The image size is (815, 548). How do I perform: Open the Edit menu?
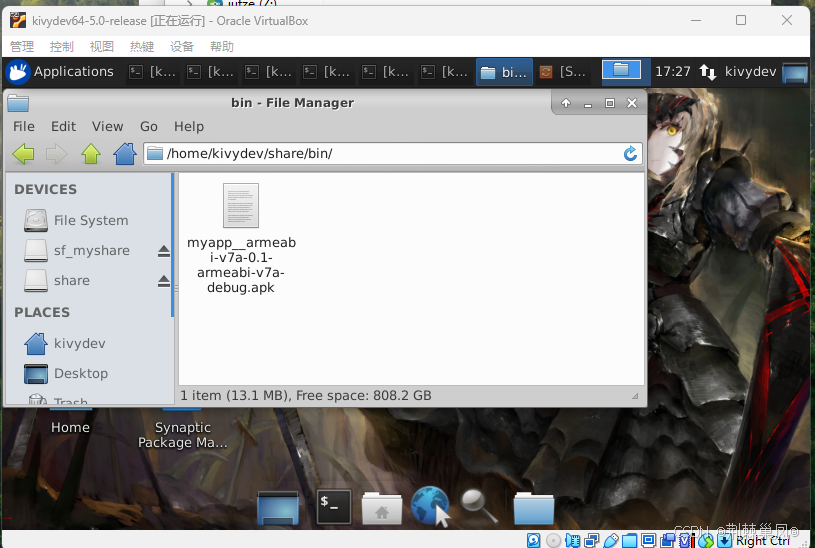coord(63,126)
